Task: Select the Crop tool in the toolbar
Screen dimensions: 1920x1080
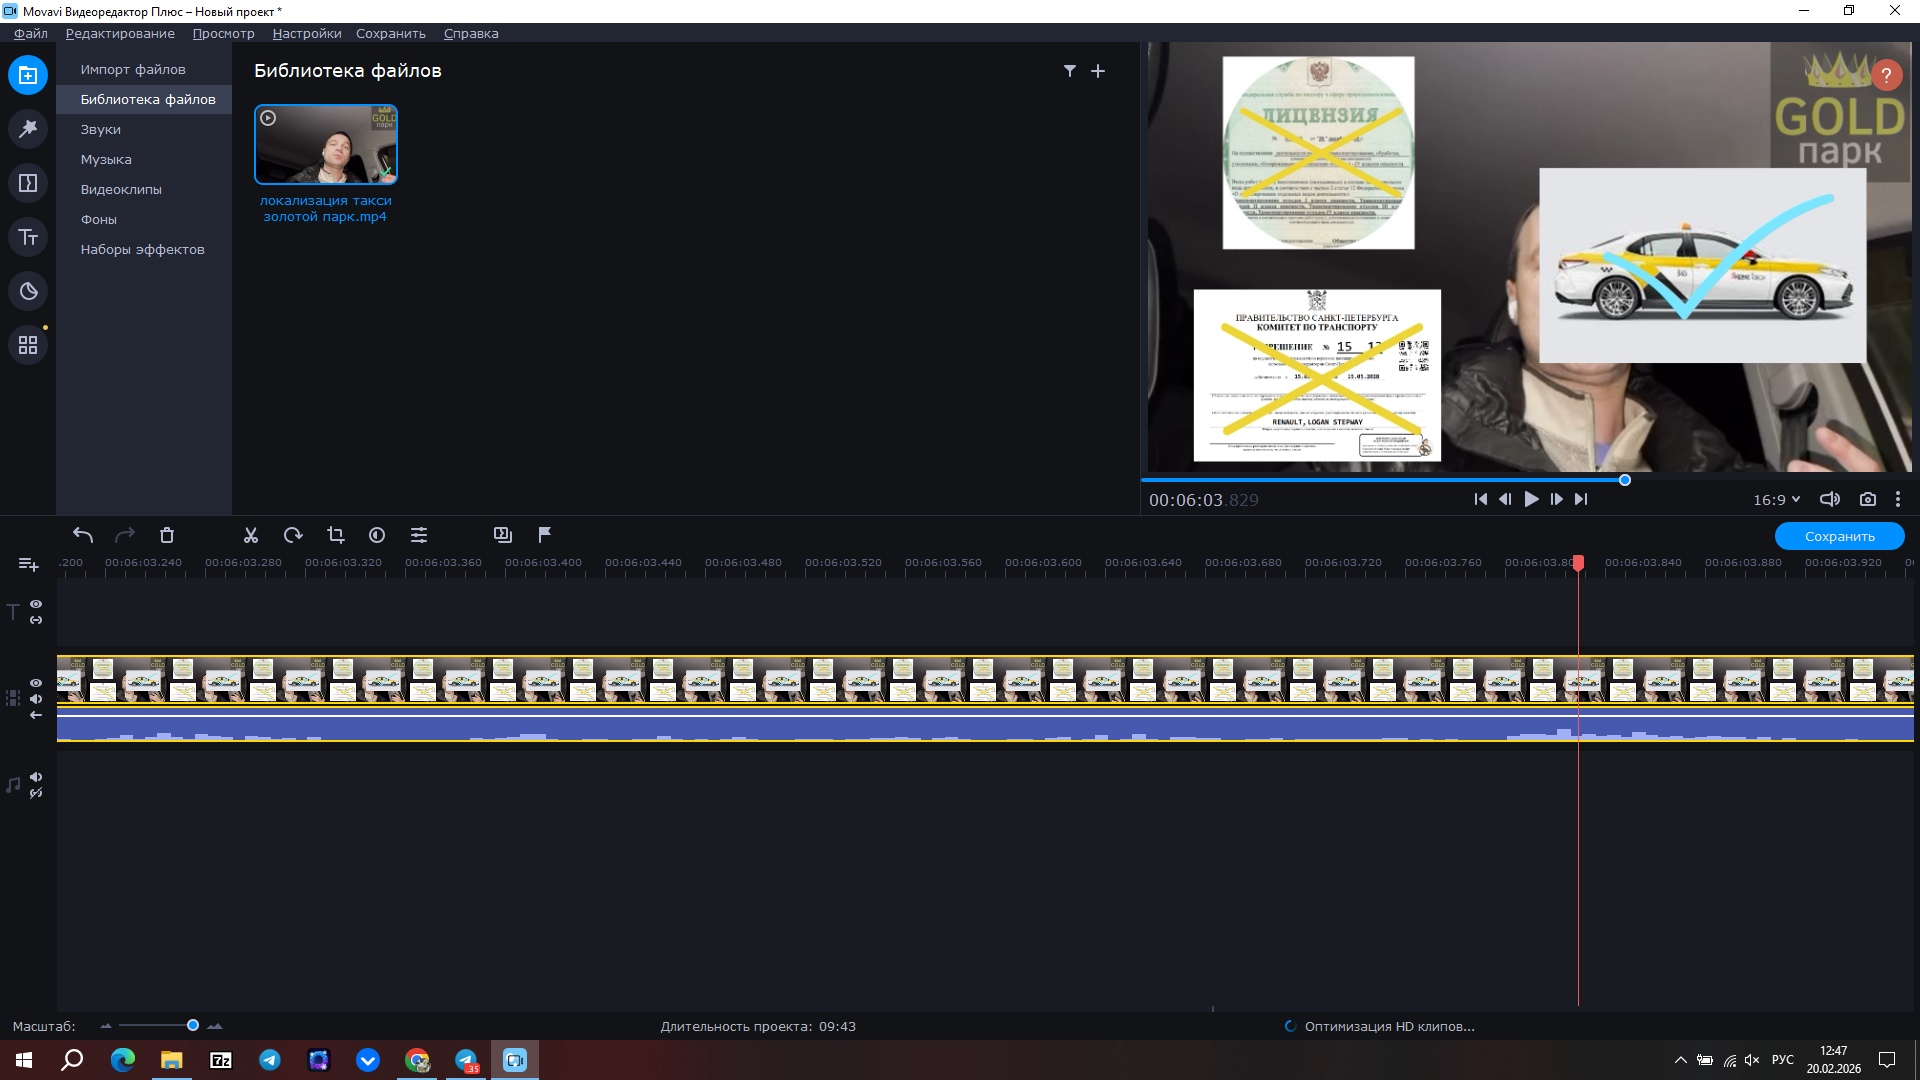Action: (x=335, y=535)
